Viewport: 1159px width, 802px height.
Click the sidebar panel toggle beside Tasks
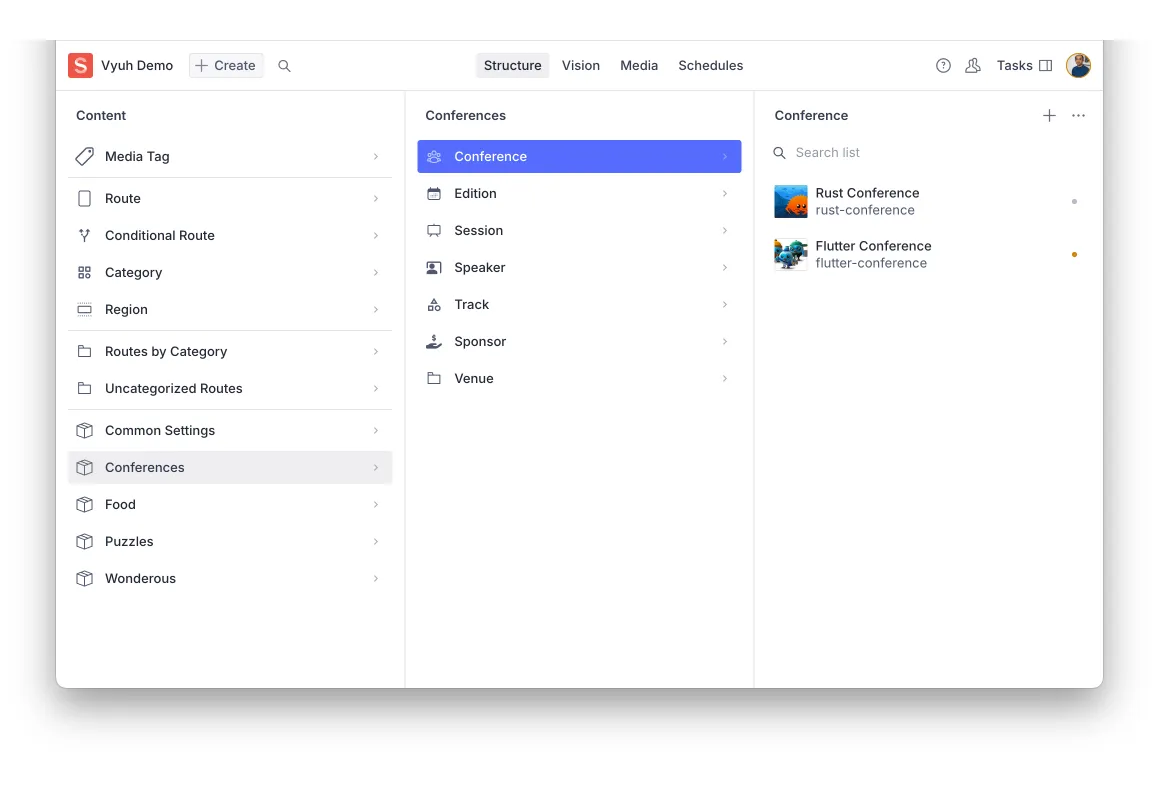1046,65
